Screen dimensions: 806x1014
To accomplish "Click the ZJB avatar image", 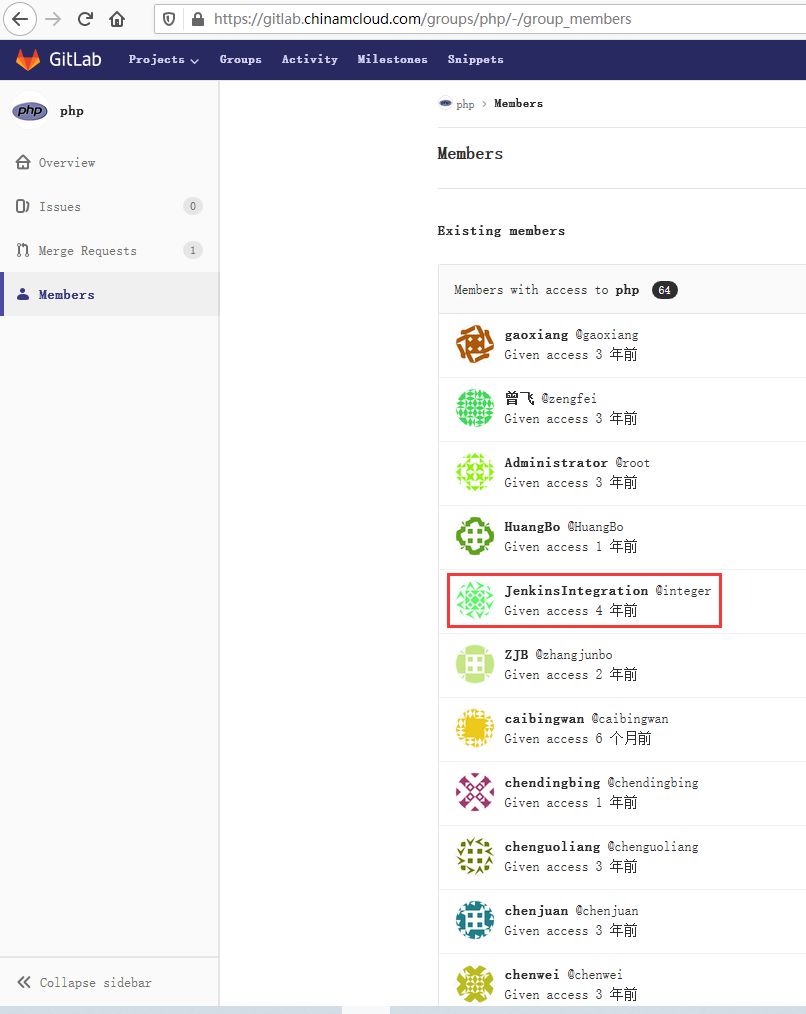I will (475, 664).
